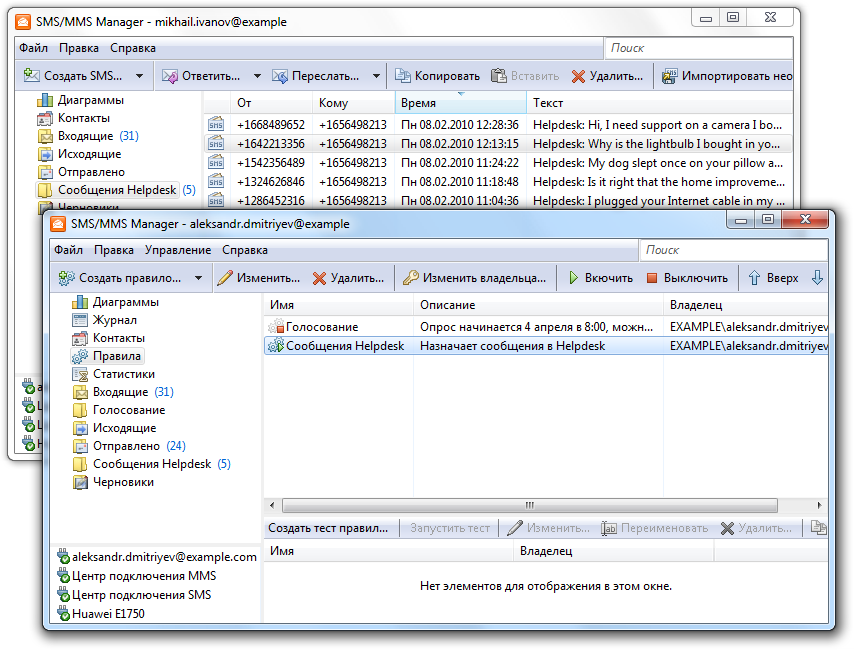Open the Управление menu

[x=177, y=250]
